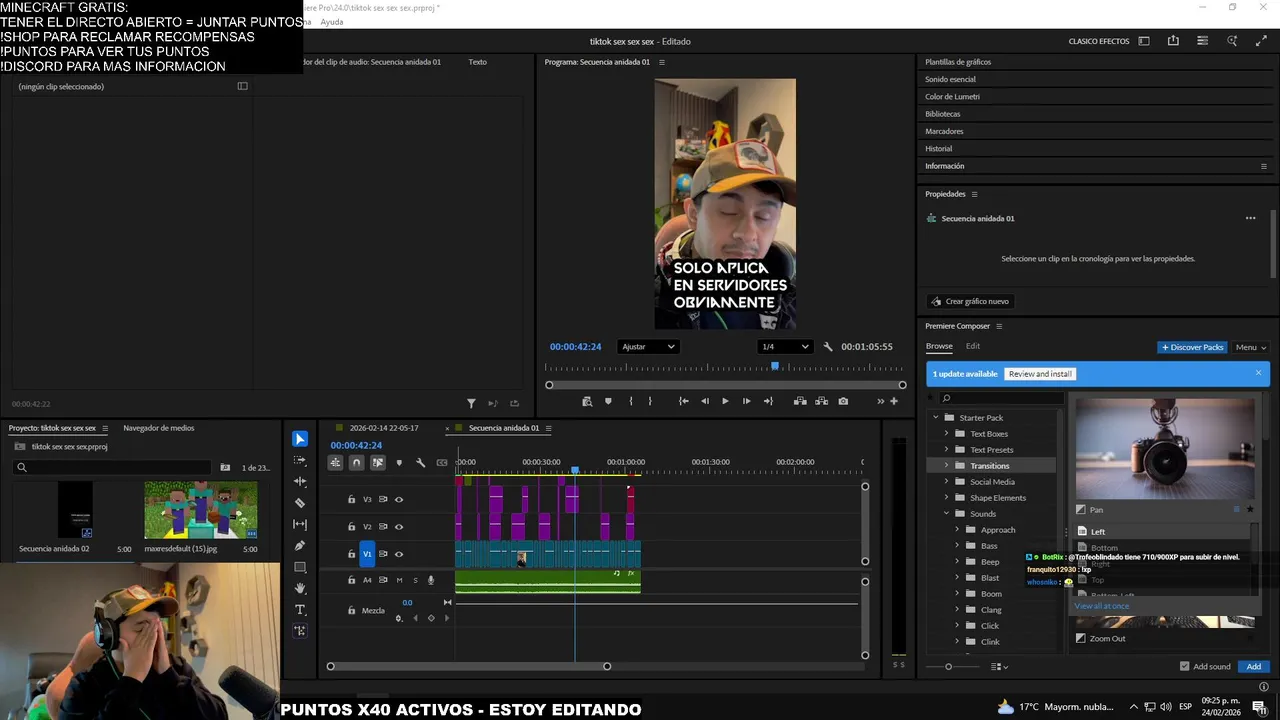Viewport: 1280px width, 720px height.
Task: Click the filter funnel icon in source panel
Action: click(x=471, y=403)
